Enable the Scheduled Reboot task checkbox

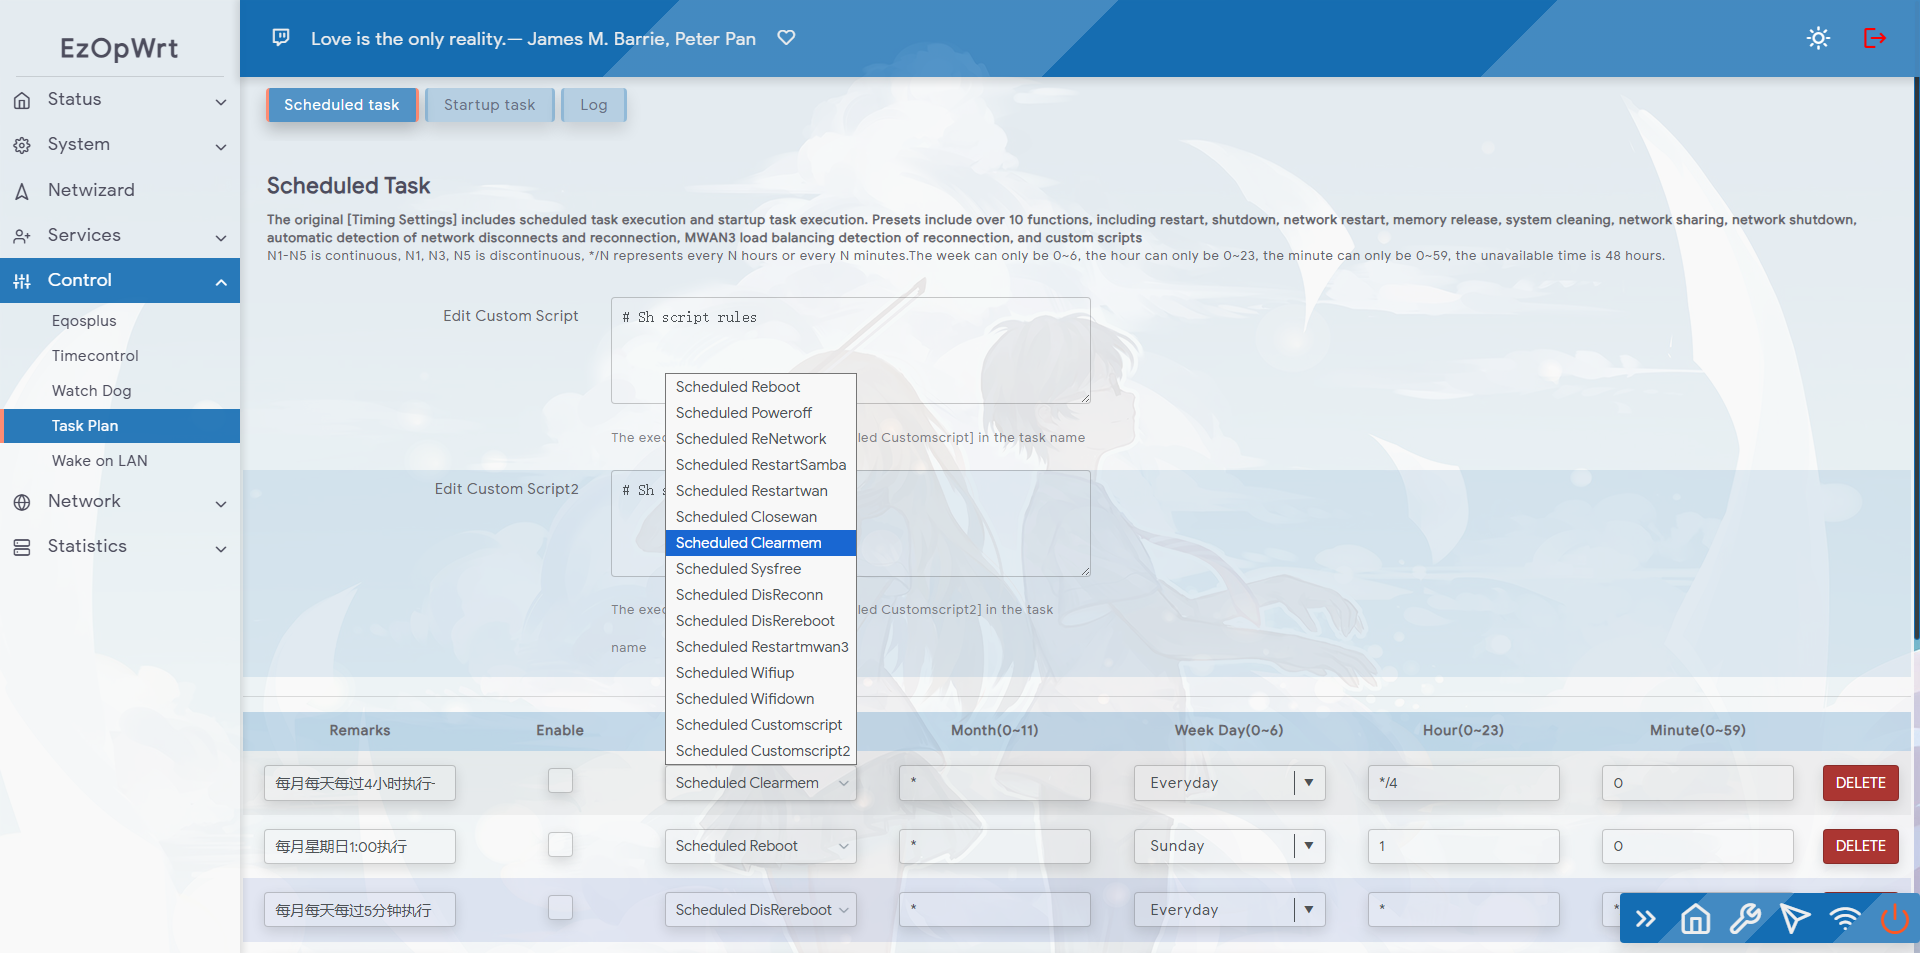tap(560, 845)
